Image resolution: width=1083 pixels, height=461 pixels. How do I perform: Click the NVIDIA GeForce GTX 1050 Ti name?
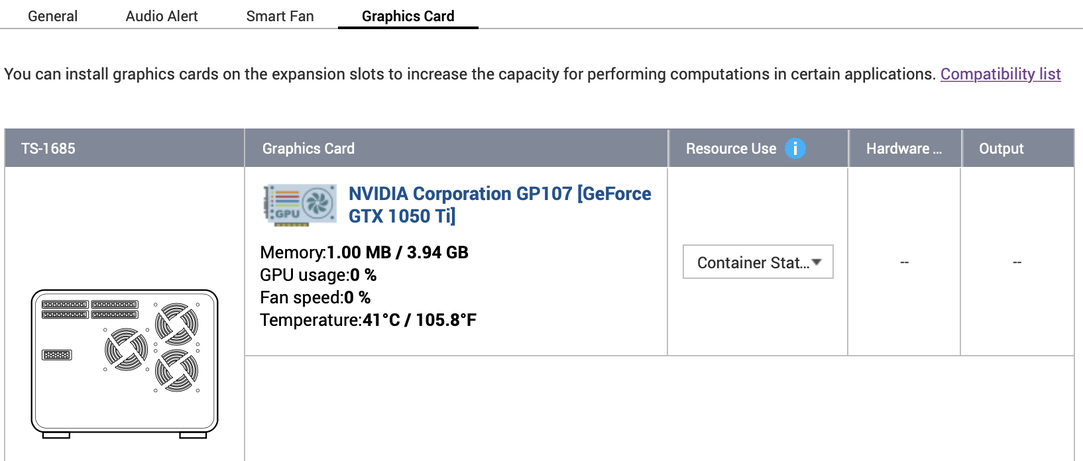(x=499, y=204)
